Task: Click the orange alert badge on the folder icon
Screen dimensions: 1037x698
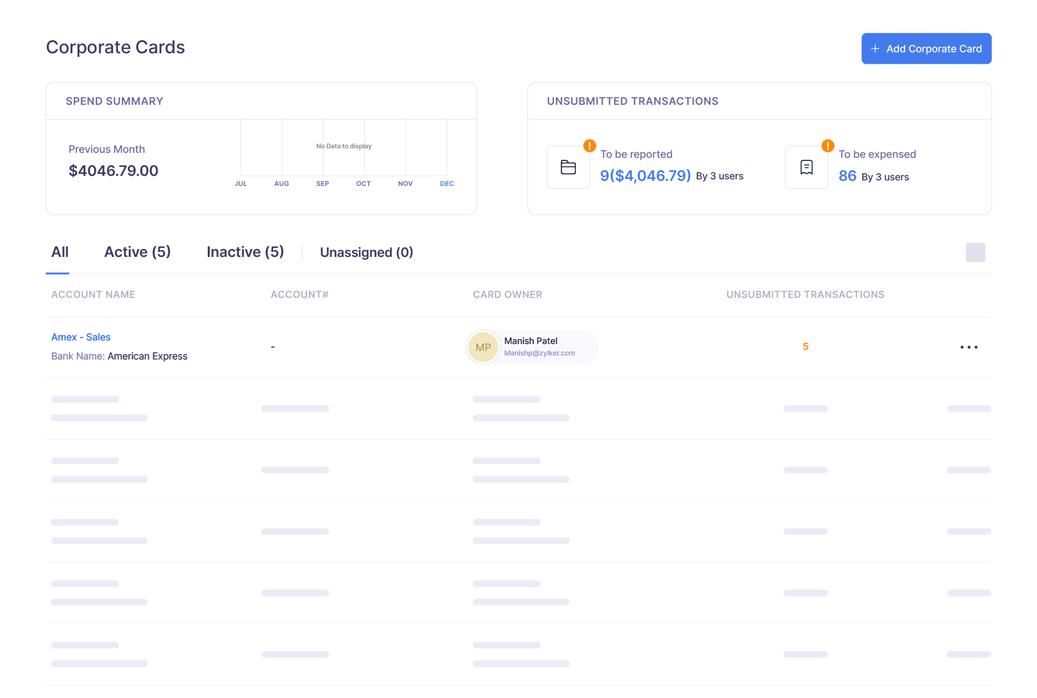Action: tap(590, 146)
